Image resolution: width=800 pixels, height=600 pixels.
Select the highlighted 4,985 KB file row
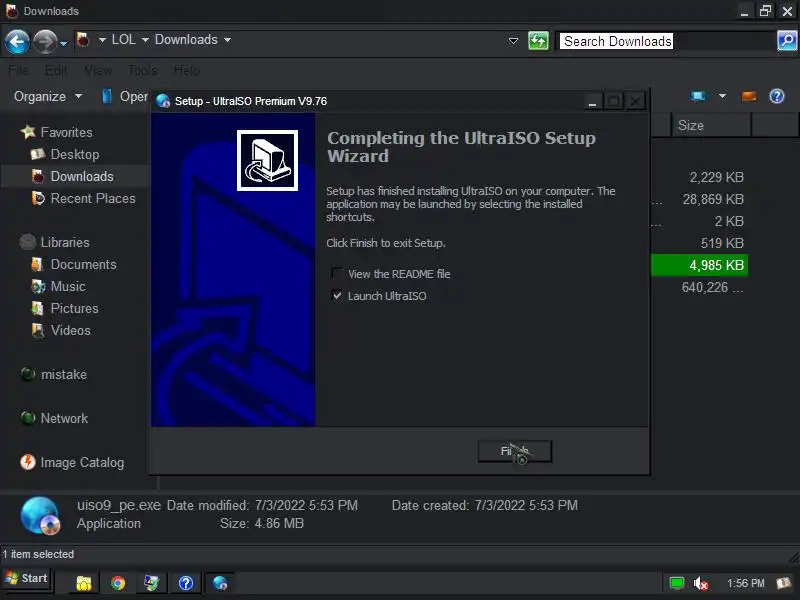tap(699, 265)
